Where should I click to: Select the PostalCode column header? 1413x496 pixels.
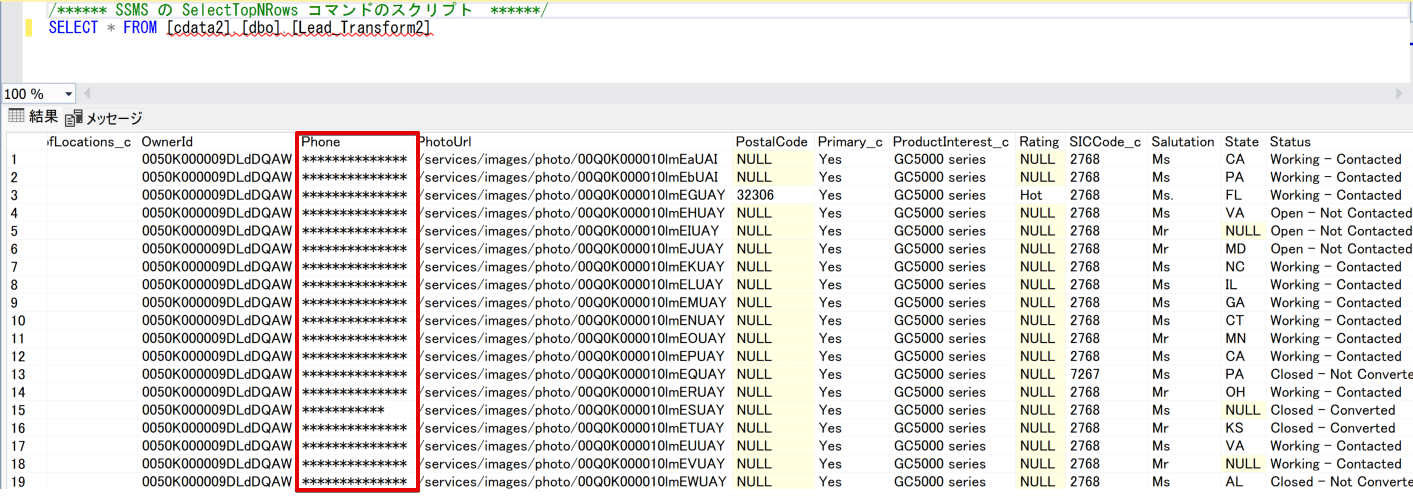[x=773, y=142]
